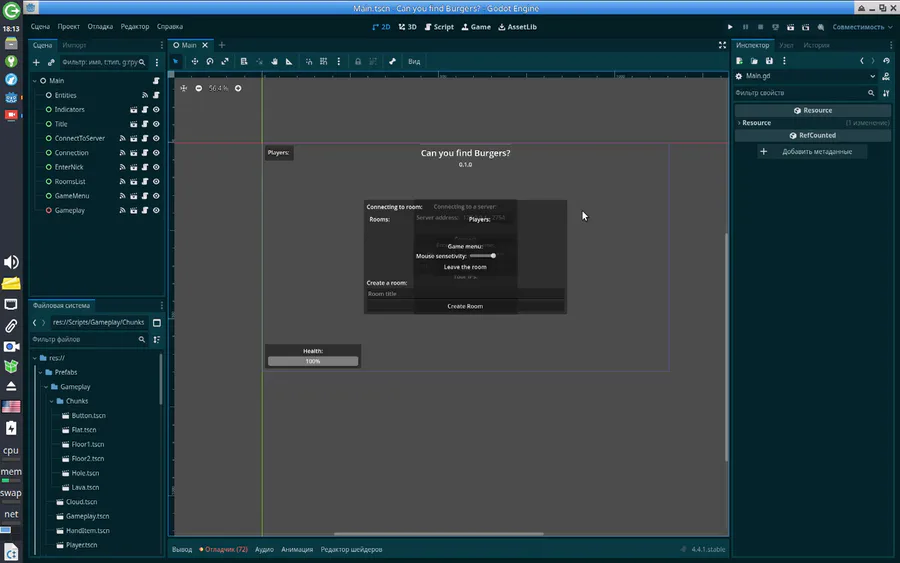
Task: Toggle visibility of Gameplay node
Action: 156,211
